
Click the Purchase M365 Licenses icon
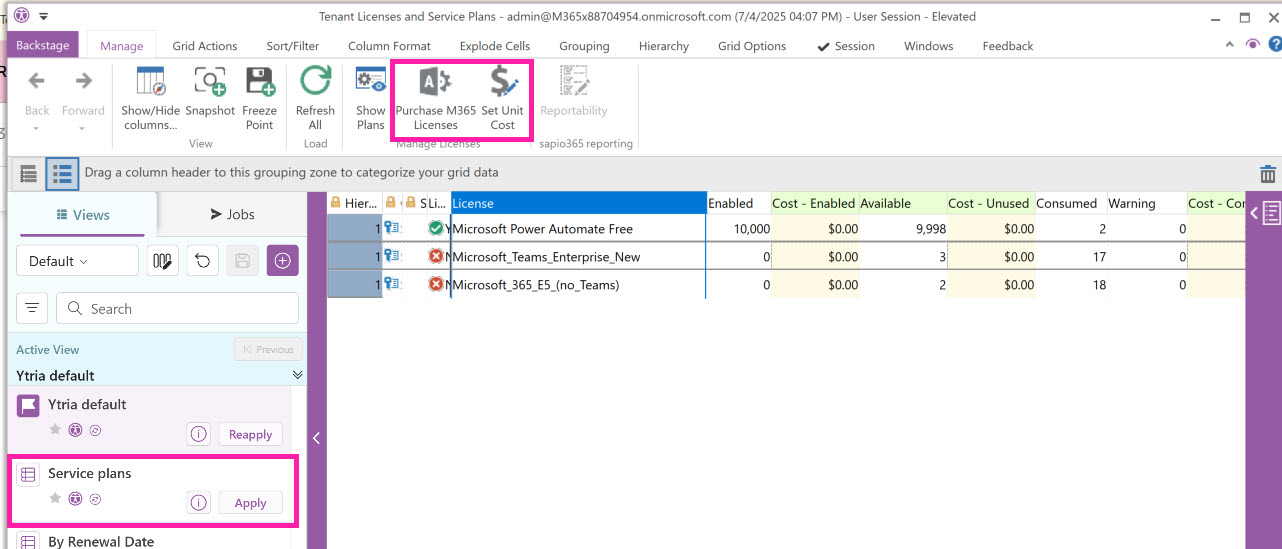[x=435, y=98]
